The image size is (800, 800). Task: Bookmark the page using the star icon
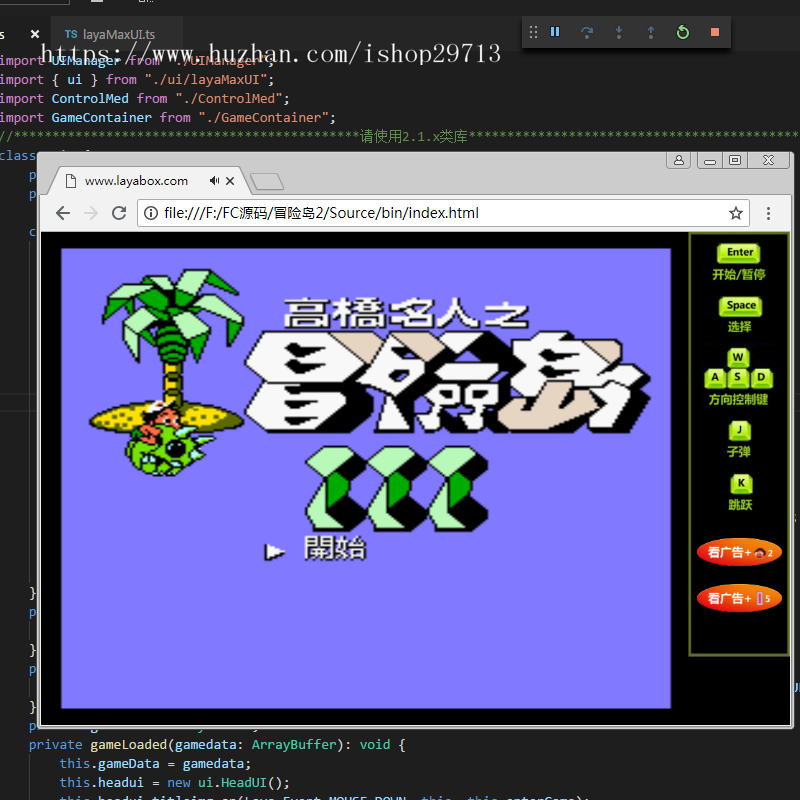tap(736, 212)
